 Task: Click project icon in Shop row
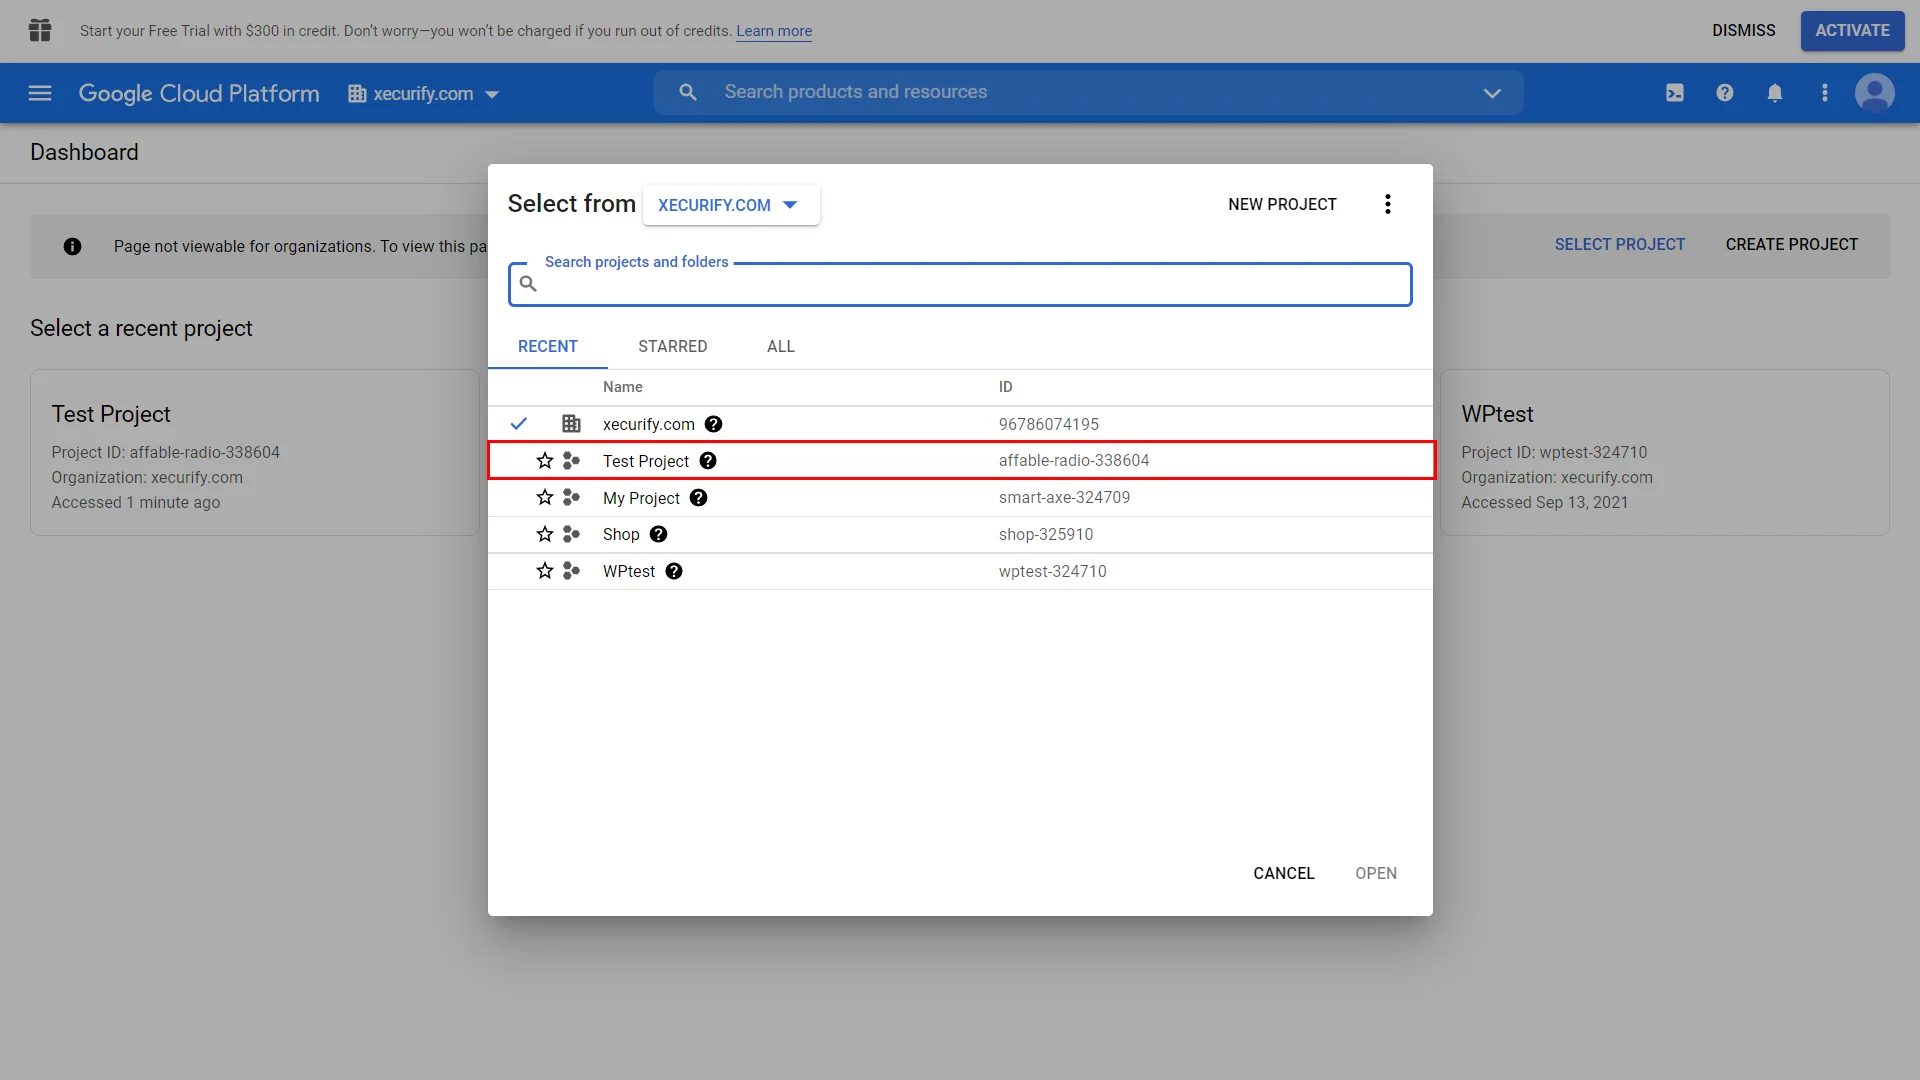pyautogui.click(x=571, y=534)
